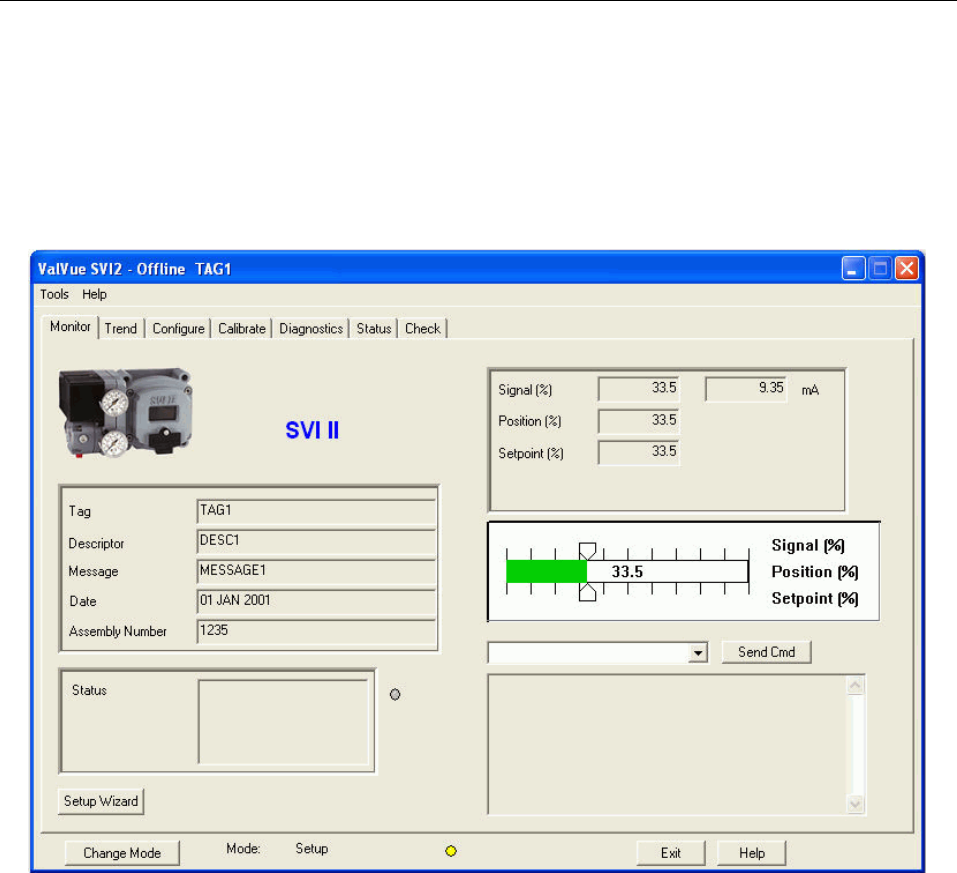Click the Change Mode button
Screen dimensions: 957x873
click(x=122, y=853)
